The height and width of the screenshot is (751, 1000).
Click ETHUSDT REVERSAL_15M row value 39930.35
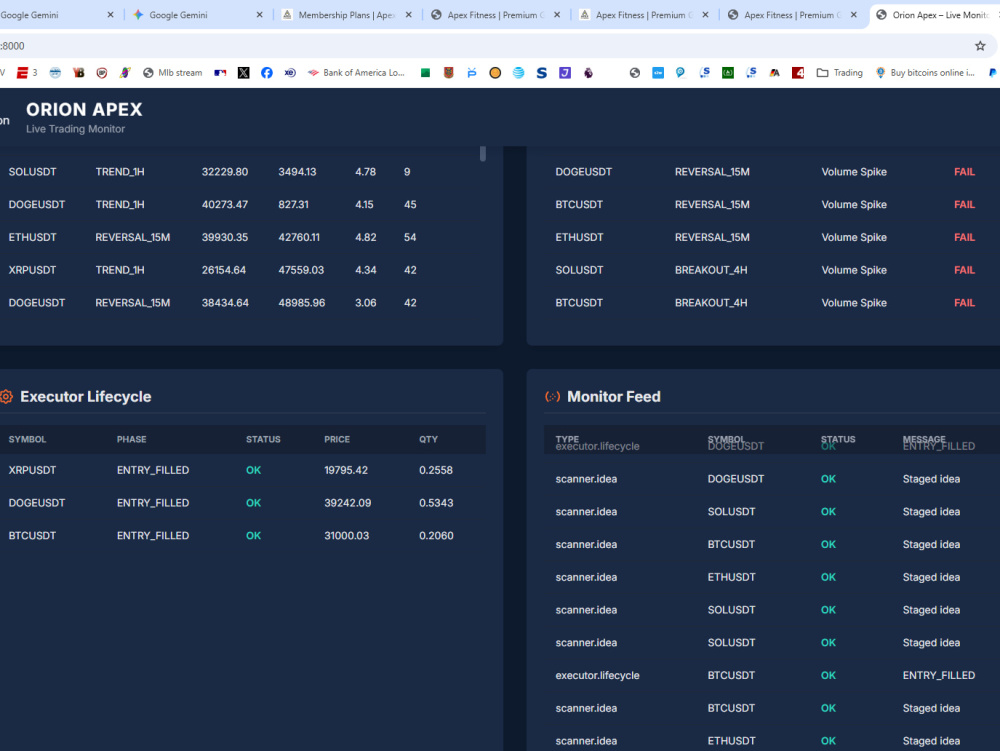tap(224, 237)
